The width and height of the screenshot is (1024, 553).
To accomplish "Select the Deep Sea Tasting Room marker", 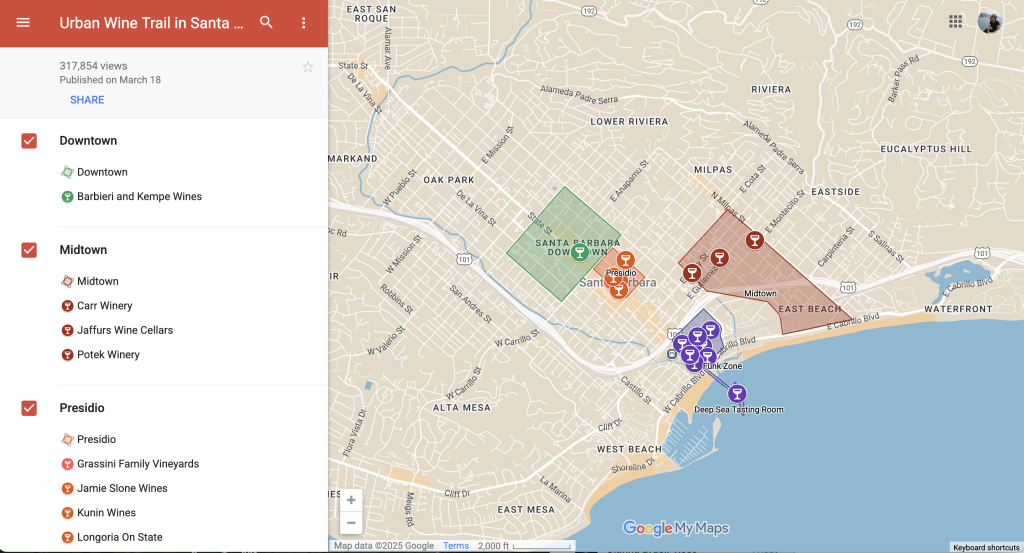I will point(737,393).
